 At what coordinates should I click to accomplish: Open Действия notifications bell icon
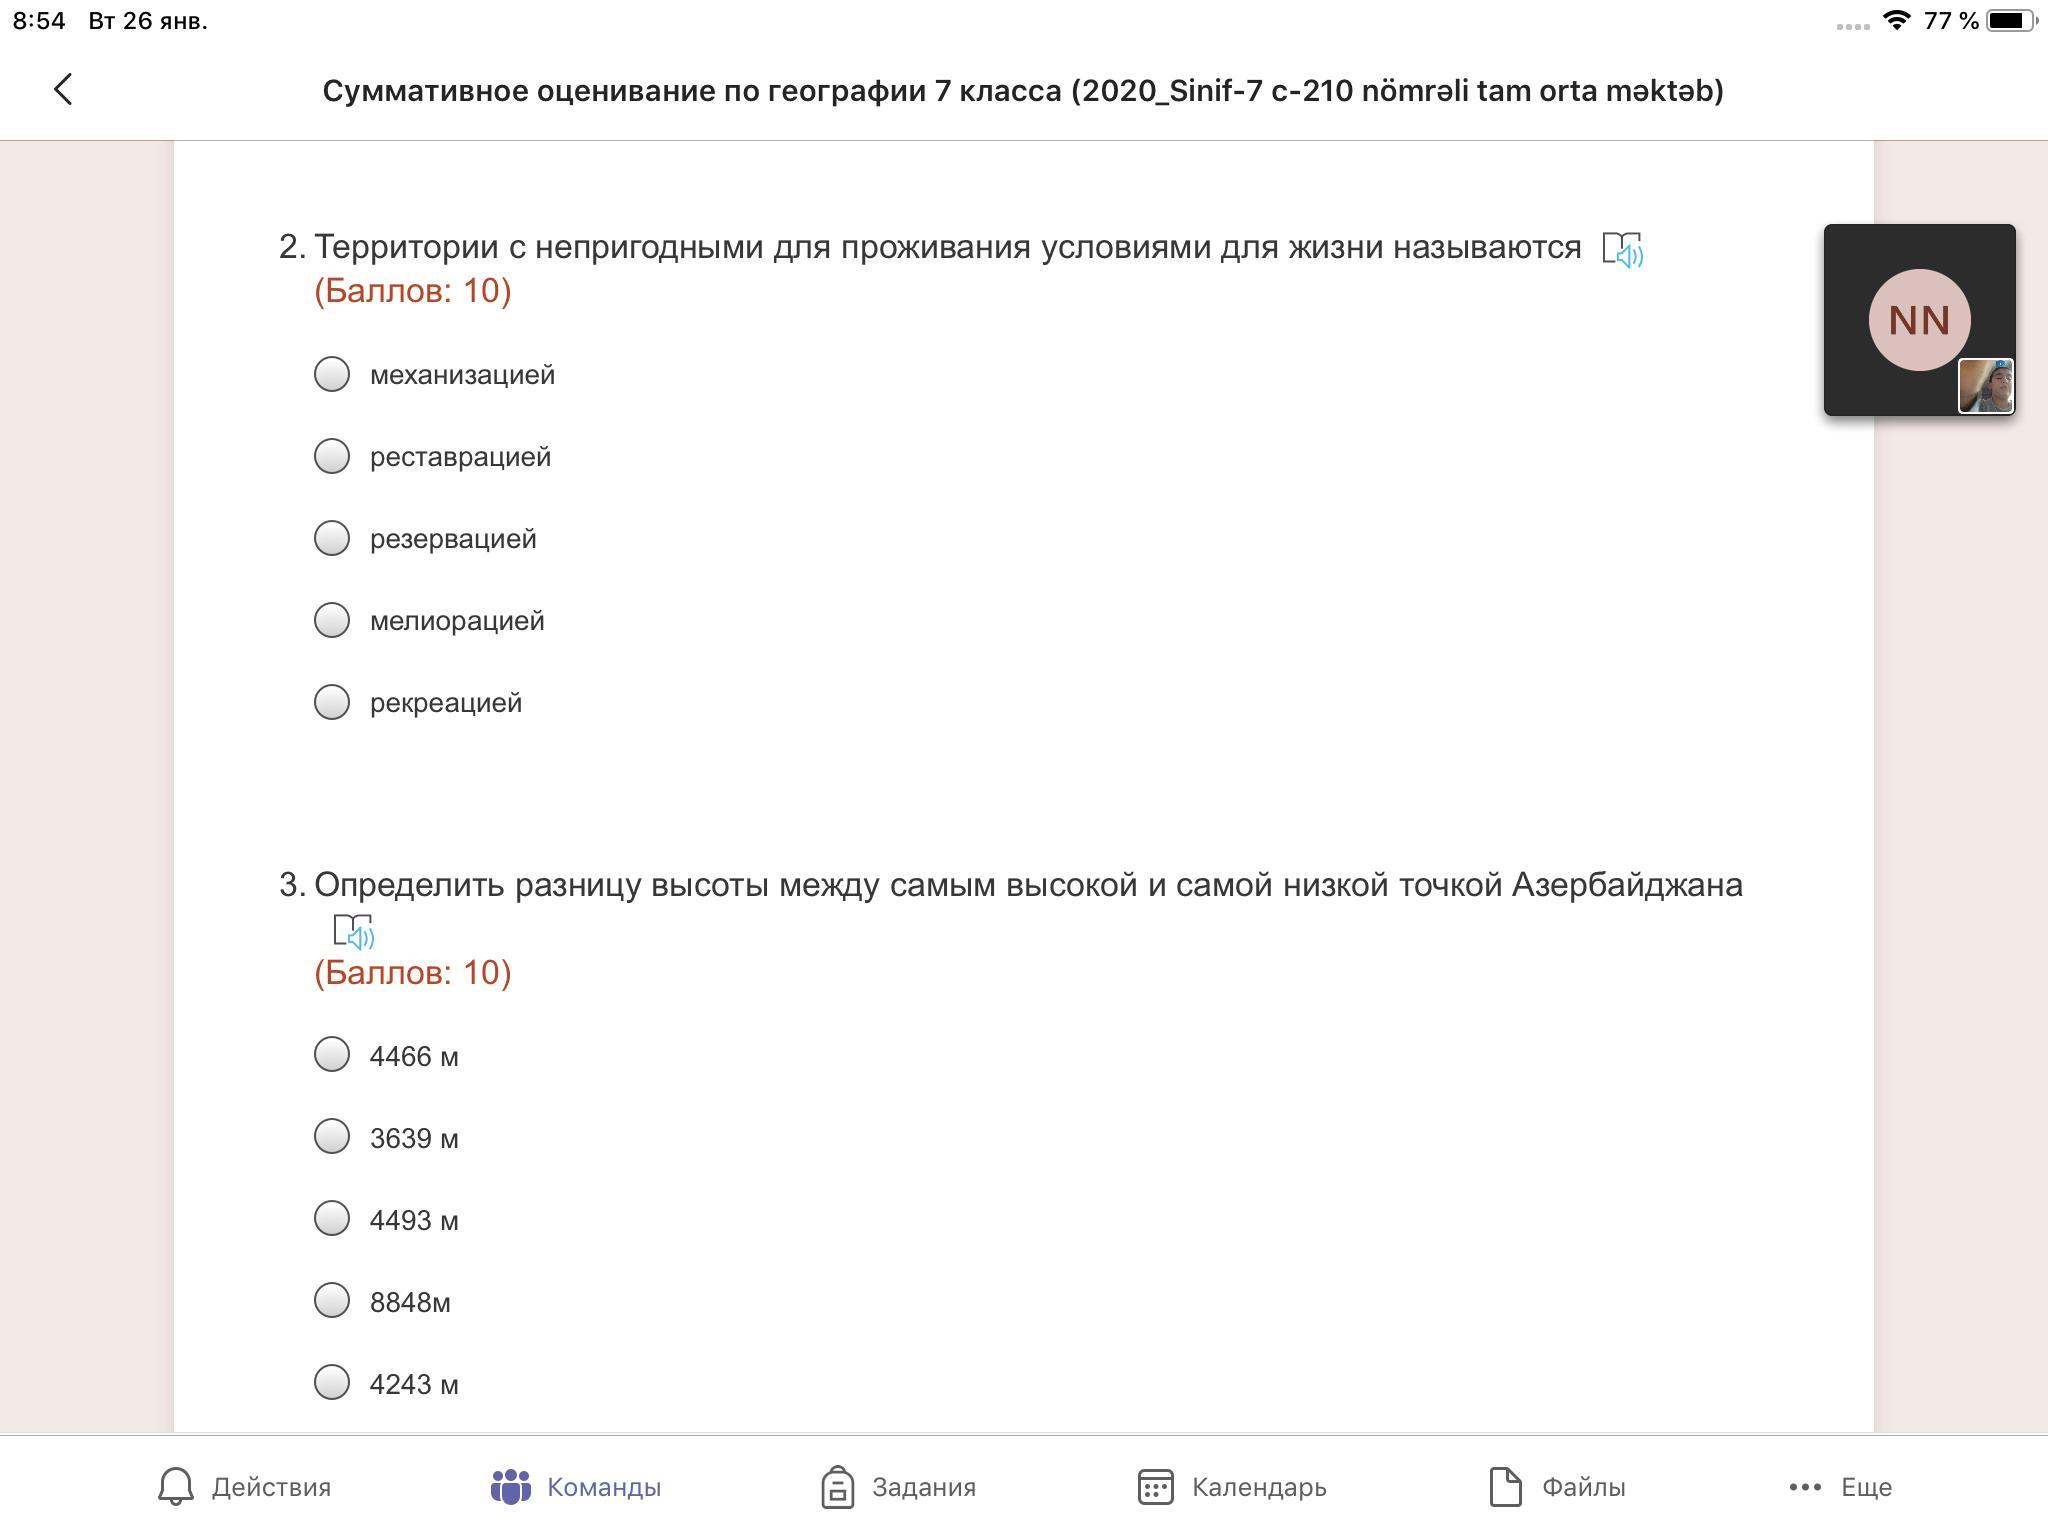(x=176, y=1486)
